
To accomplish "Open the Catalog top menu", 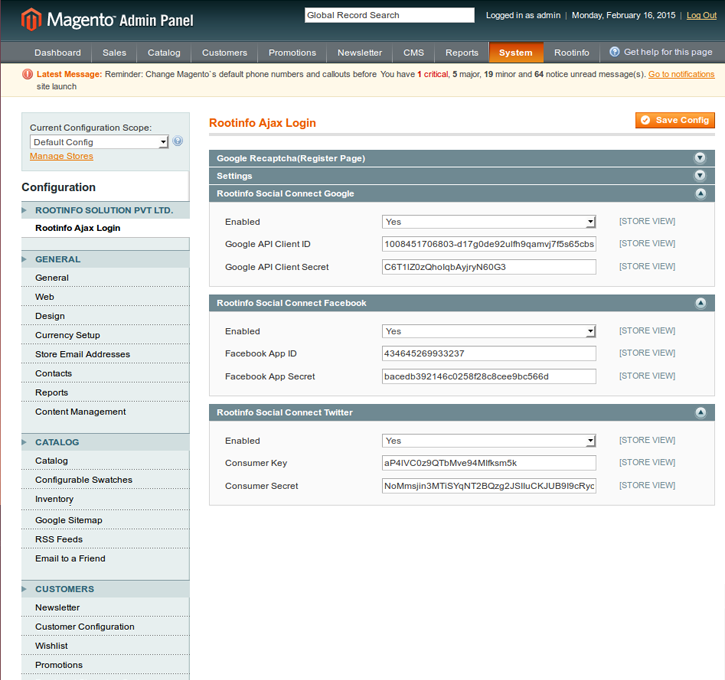I will click(x=164, y=53).
